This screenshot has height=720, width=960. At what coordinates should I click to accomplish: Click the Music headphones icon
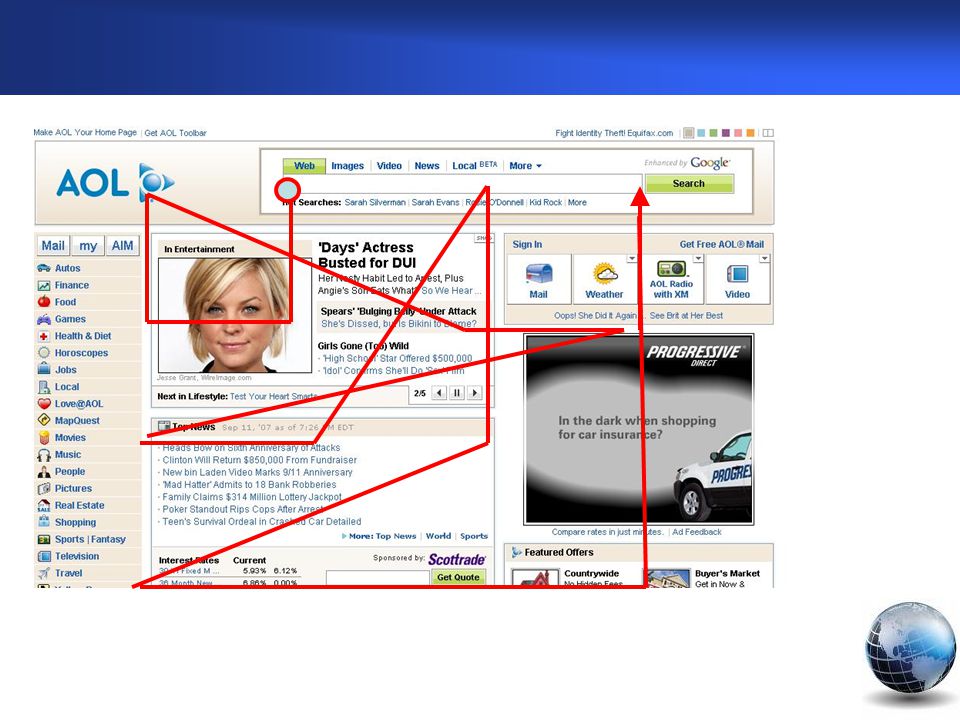tap(44, 455)
